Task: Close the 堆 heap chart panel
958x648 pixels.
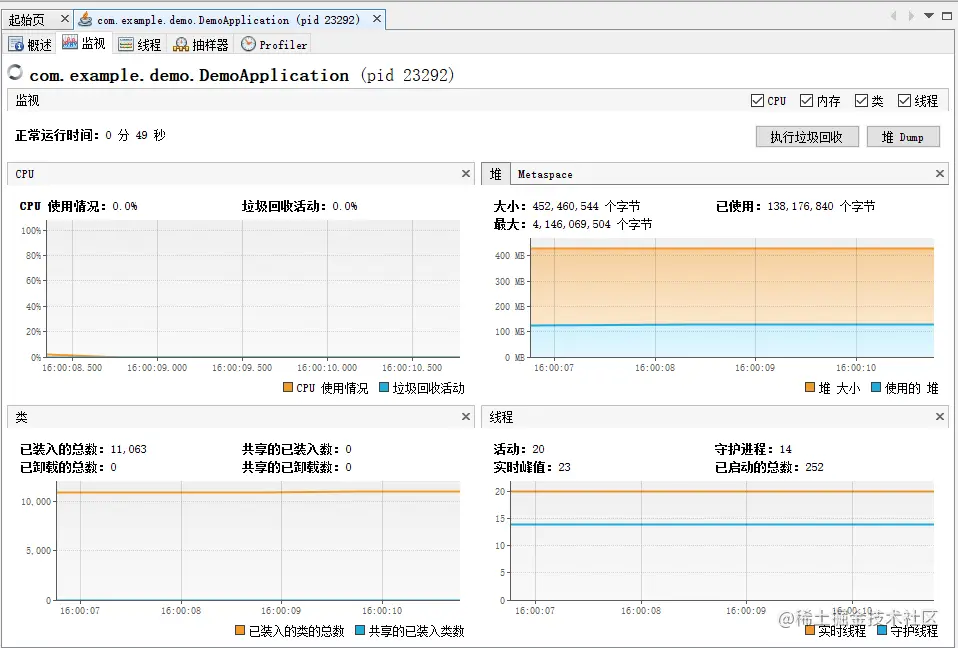Action: [x=940, y=173]
